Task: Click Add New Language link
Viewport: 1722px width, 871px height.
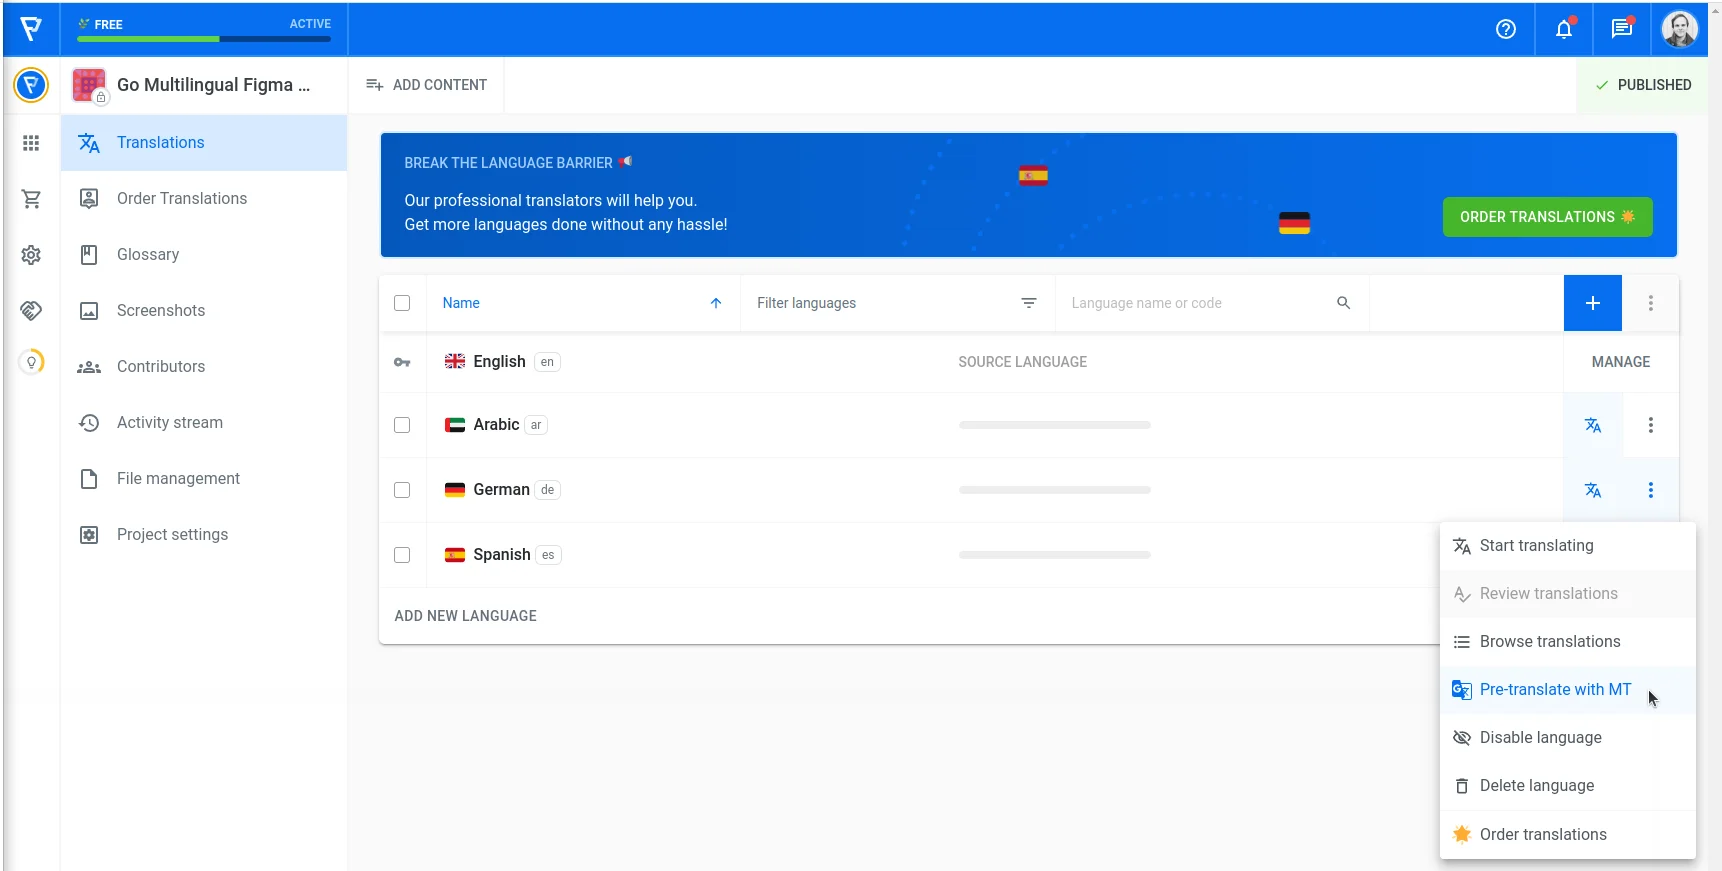Action: pos(465,616)
